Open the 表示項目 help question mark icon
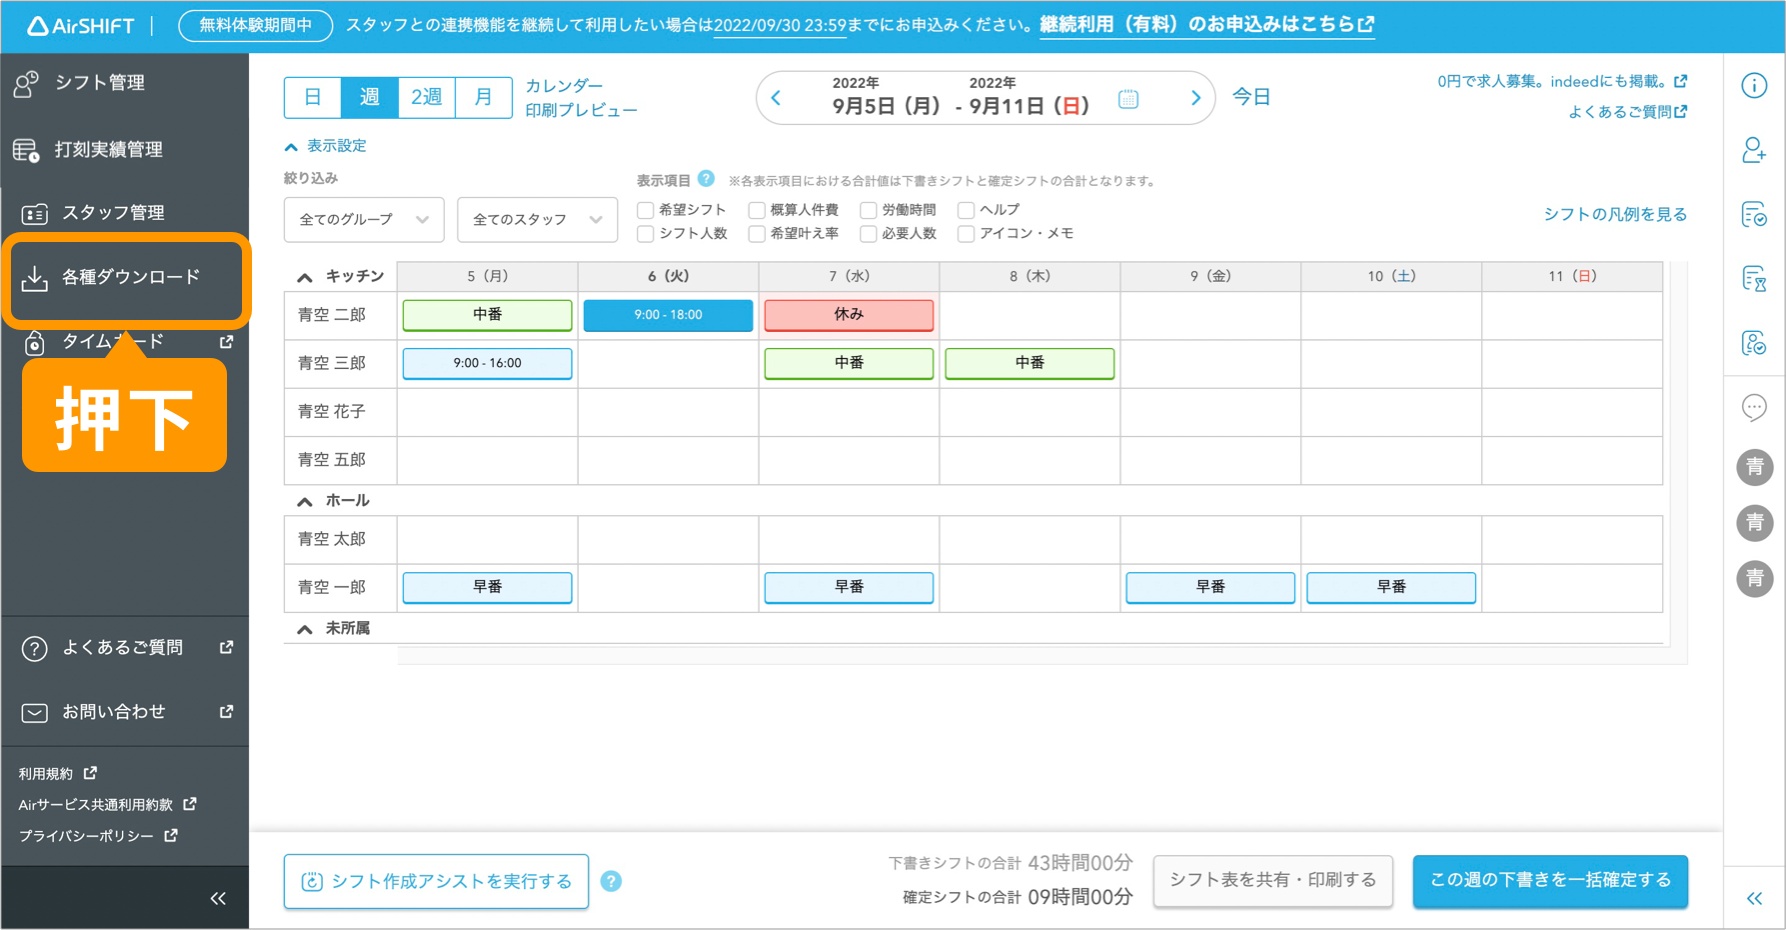 point(707,178)
